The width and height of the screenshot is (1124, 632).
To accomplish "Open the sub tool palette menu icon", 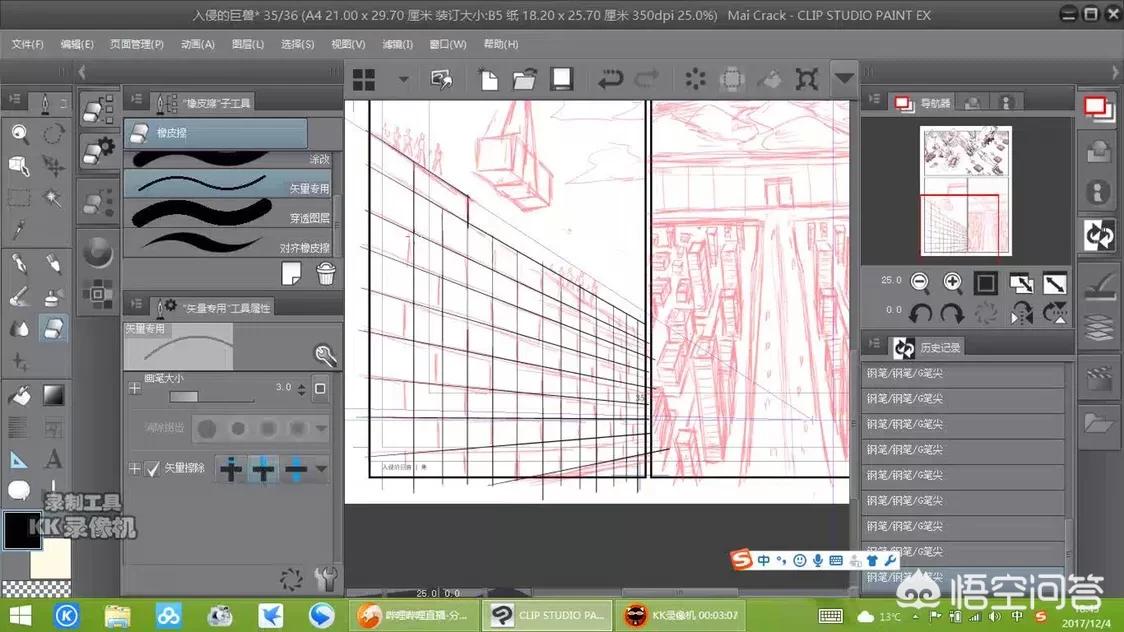I will (136, 100).
